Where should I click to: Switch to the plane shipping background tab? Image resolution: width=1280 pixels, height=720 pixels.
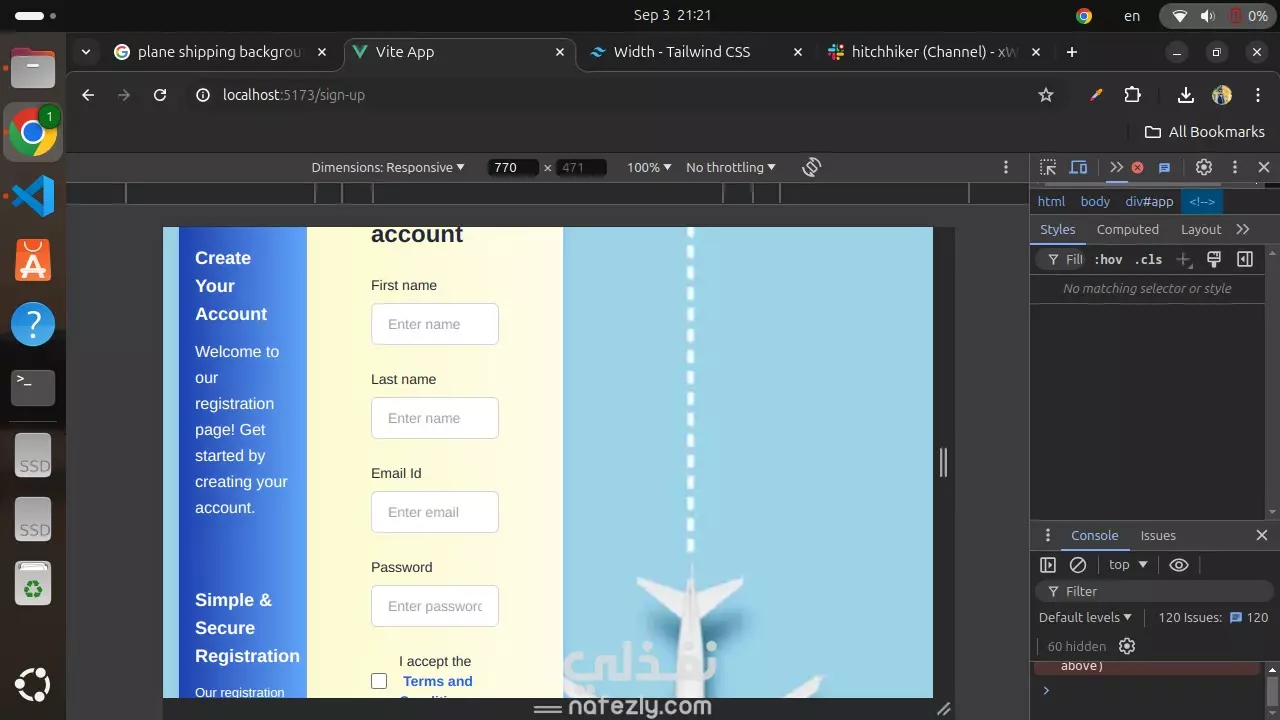pyautogui.click(x=220, y=52)
